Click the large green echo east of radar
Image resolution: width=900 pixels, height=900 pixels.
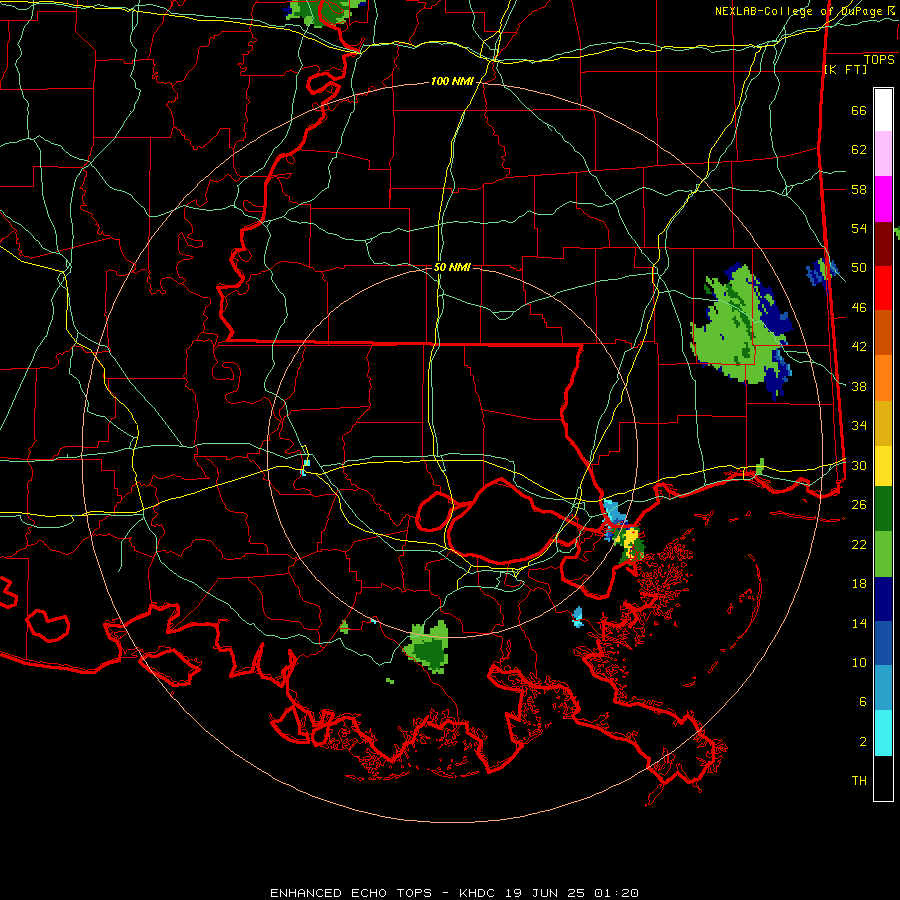click(742, 333)
